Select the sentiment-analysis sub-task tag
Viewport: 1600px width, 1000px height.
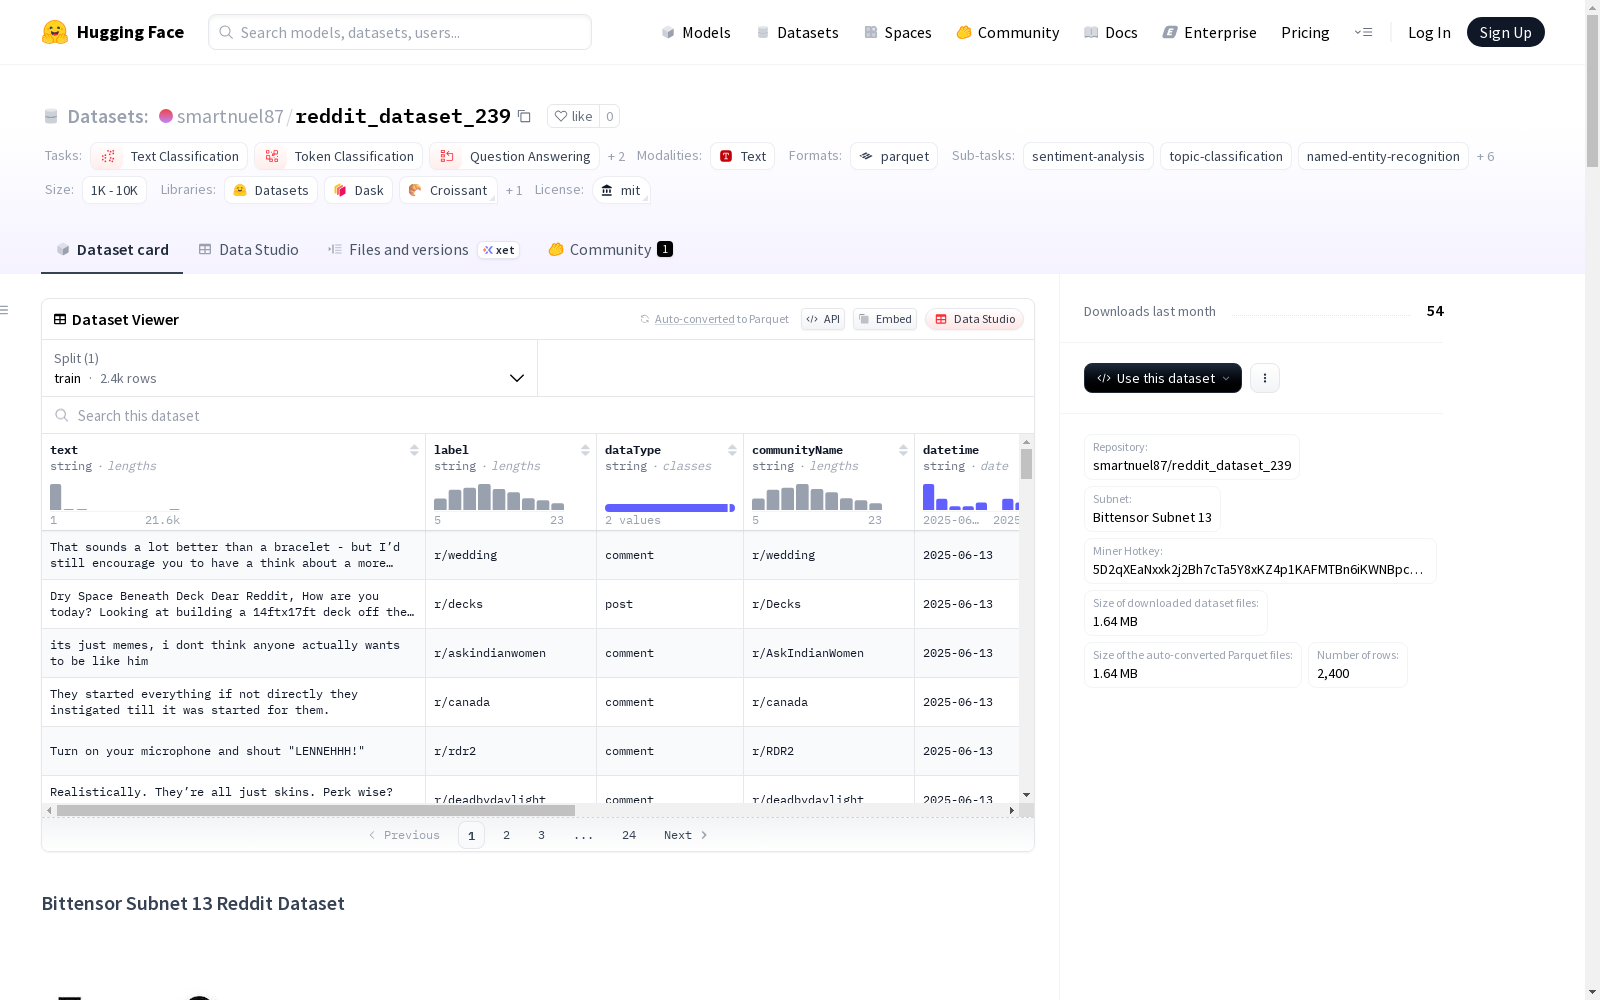pos(1088,156)
